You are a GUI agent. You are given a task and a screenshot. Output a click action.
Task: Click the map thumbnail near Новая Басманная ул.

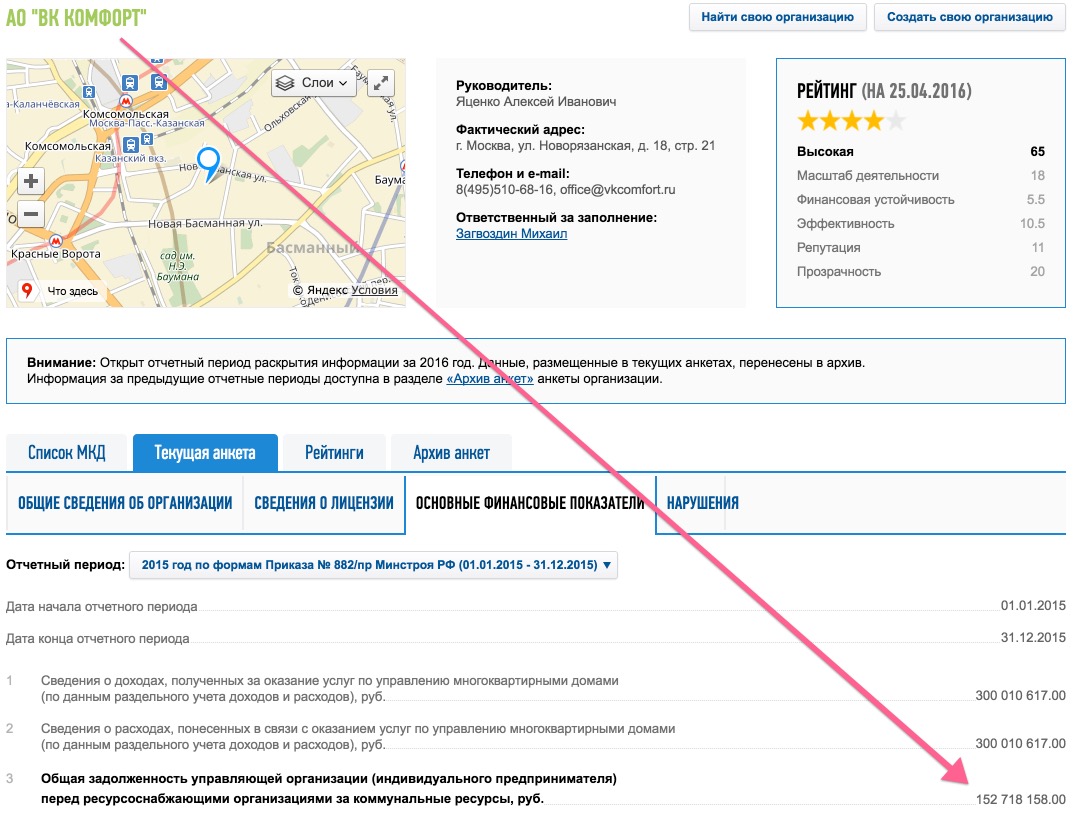tap(205, 223)
